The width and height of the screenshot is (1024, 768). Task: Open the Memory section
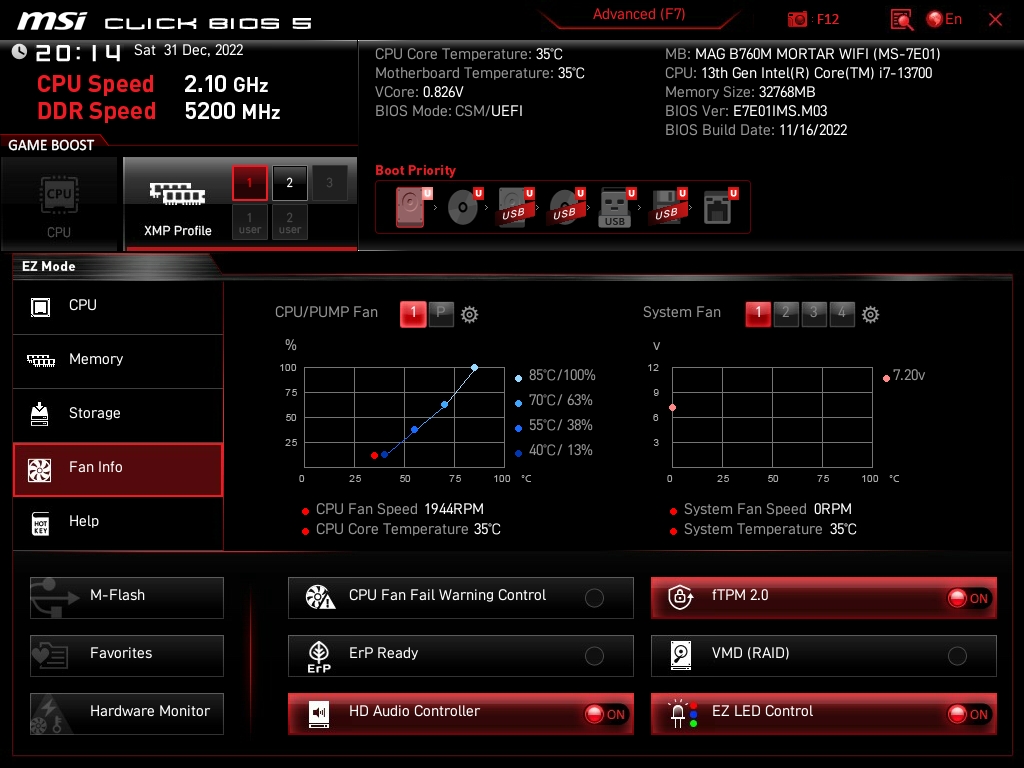pos(118,360)
